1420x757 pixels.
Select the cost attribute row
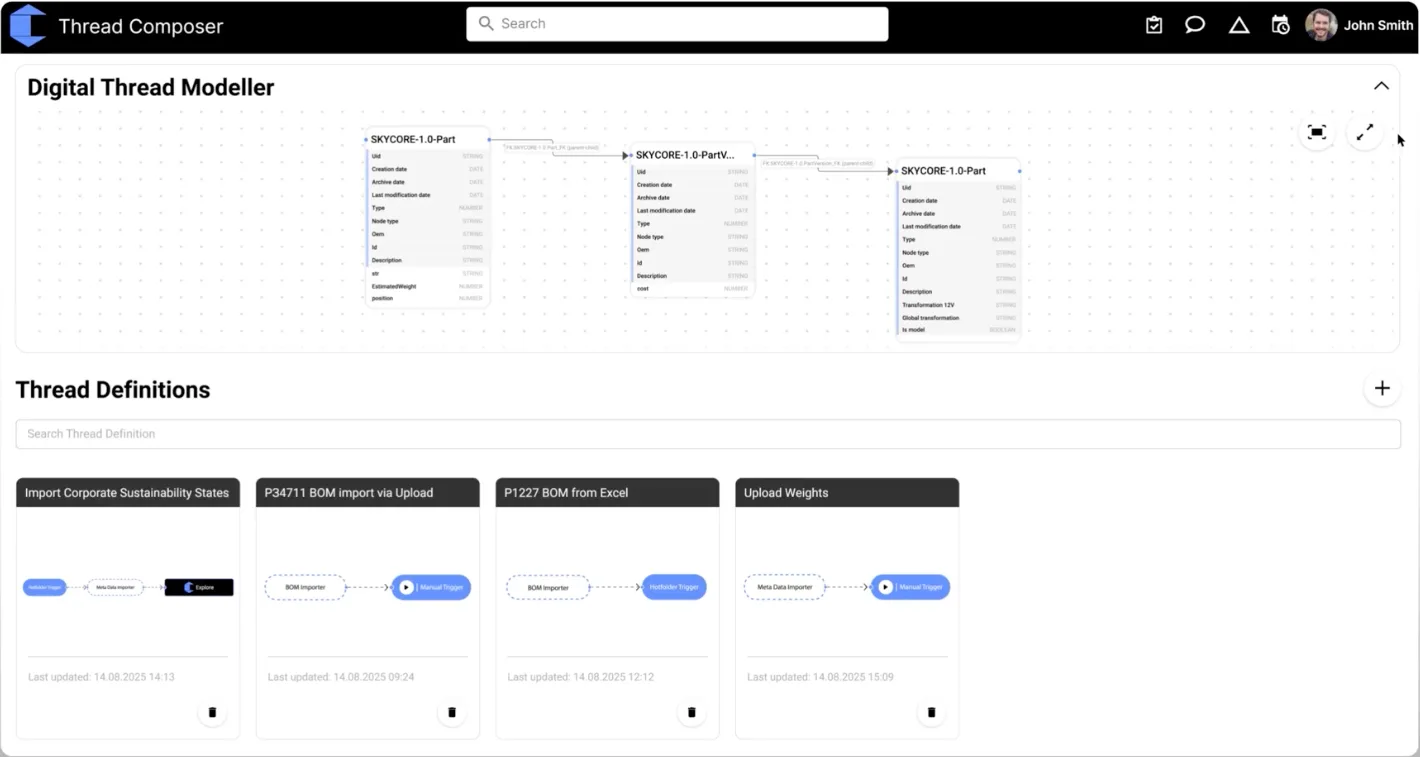click(x=692, y=288)
